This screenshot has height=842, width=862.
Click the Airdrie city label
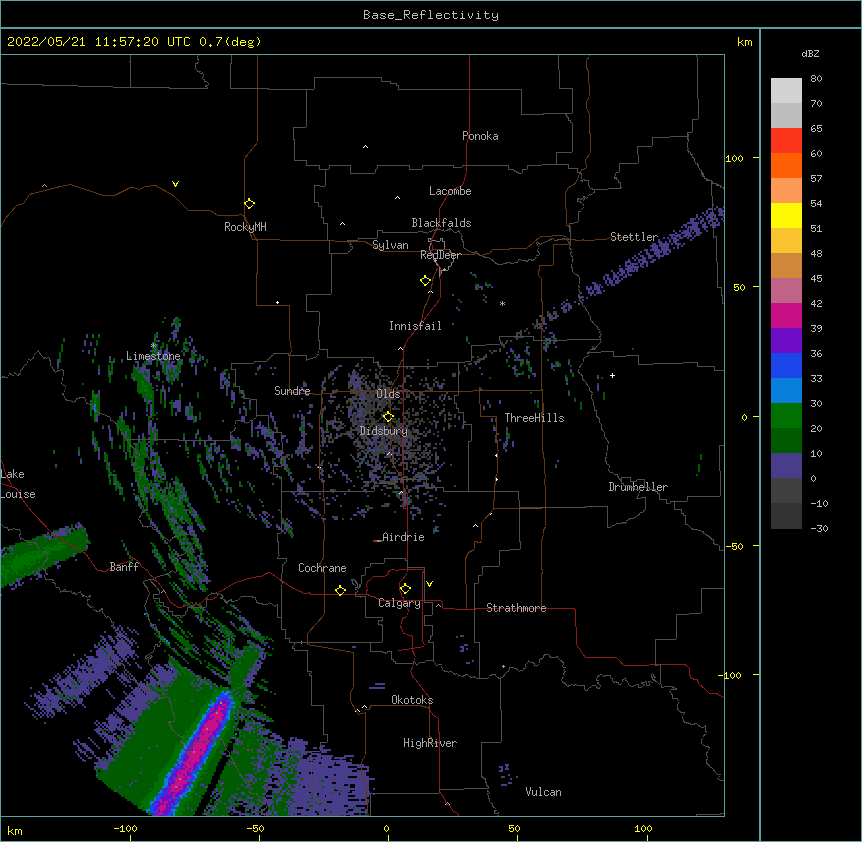coord(404,537)
